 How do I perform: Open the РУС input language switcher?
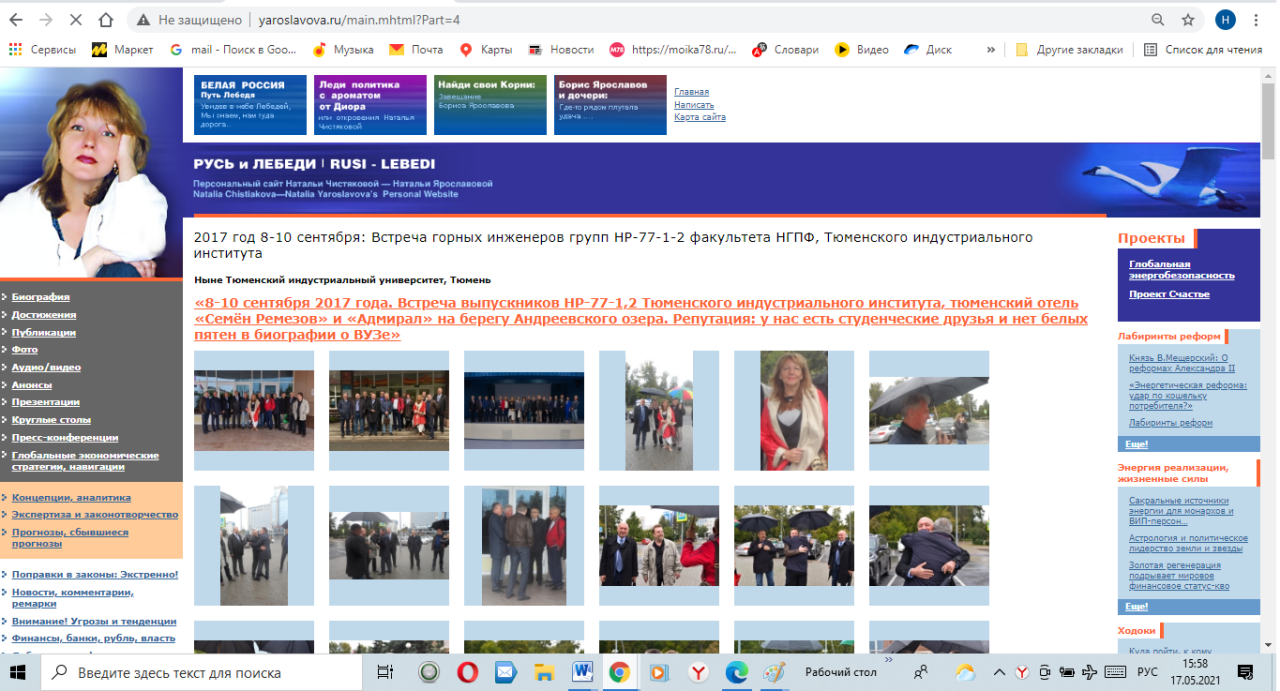[1149, 672]
